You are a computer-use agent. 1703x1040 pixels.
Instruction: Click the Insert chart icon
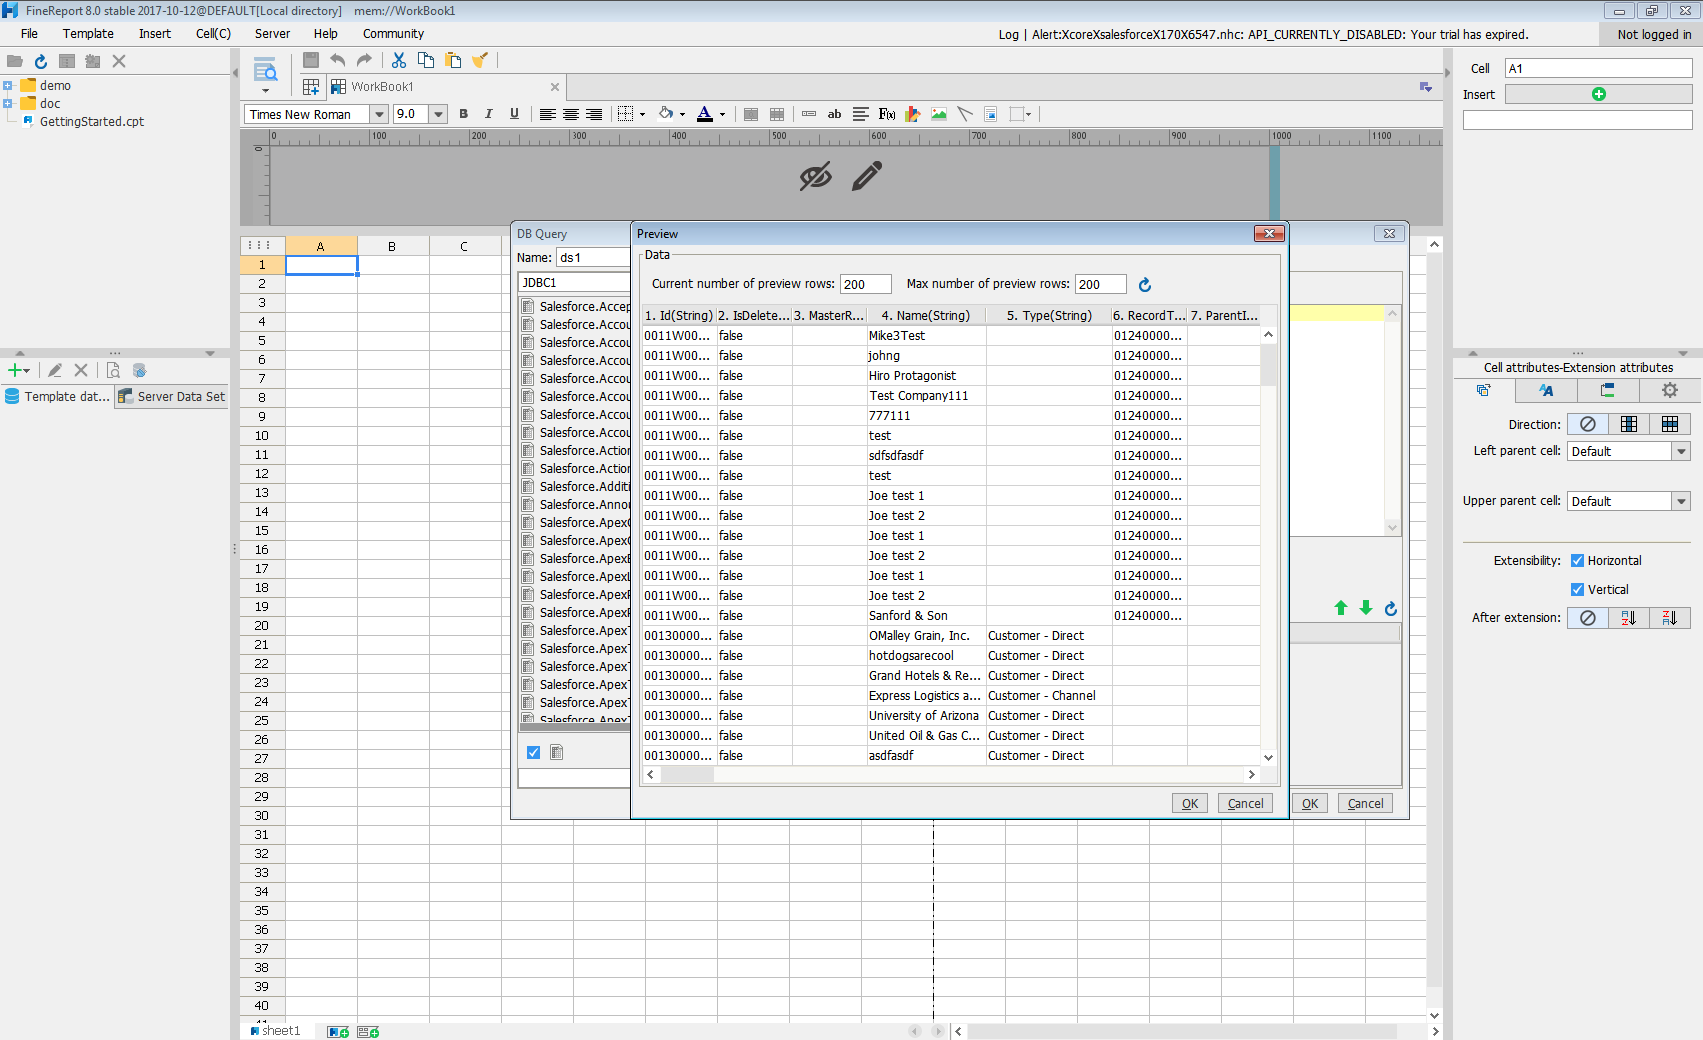point(912,114)
